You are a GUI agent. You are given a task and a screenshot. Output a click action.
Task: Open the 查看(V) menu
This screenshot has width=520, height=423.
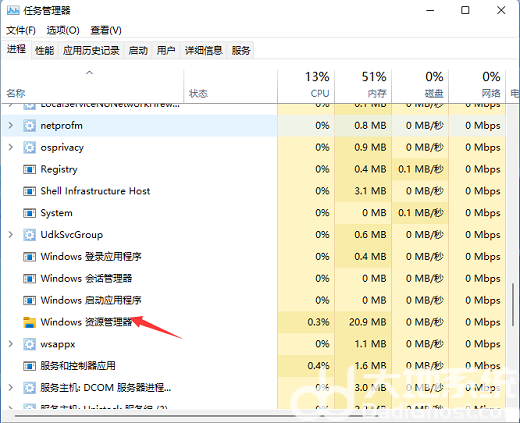[x=106, y=30]
